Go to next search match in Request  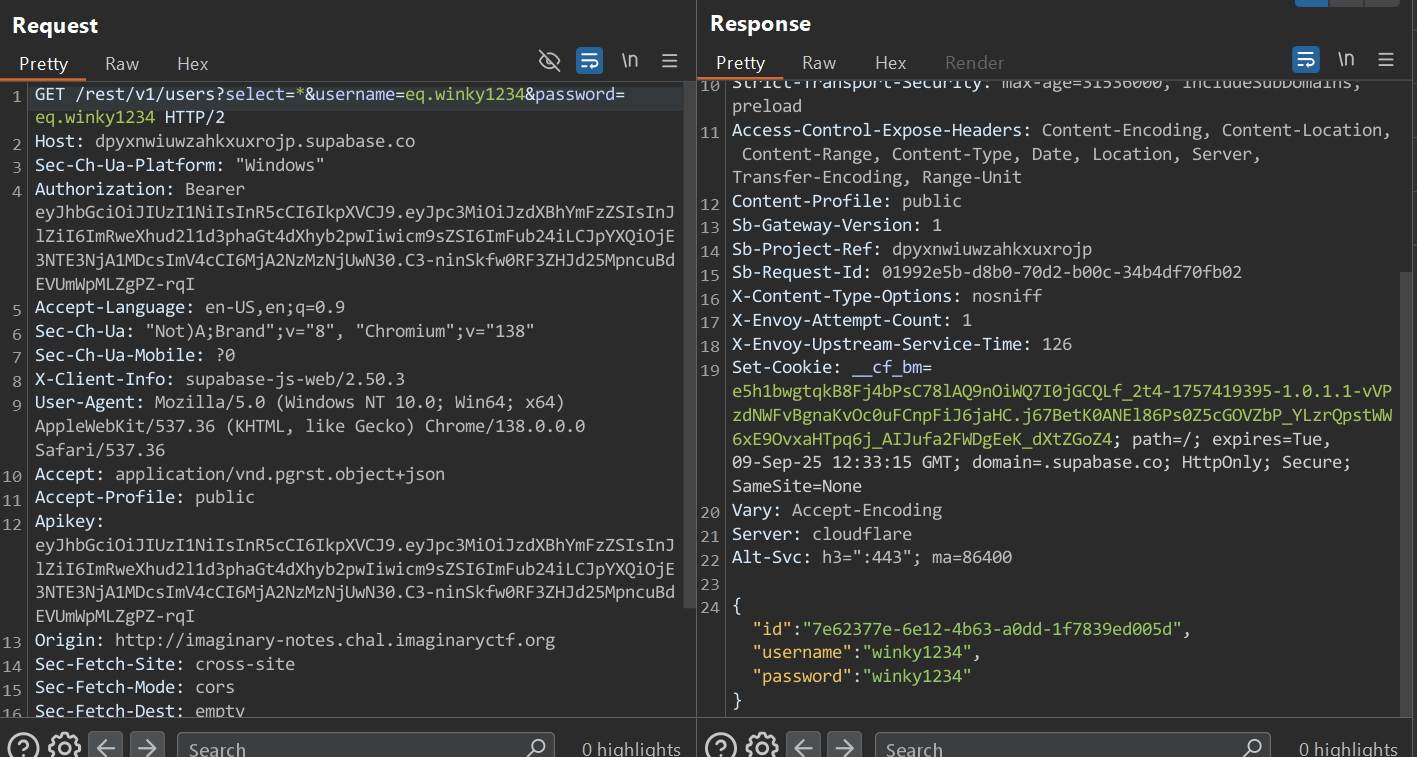pyautogui.click(x=147, y=746)
